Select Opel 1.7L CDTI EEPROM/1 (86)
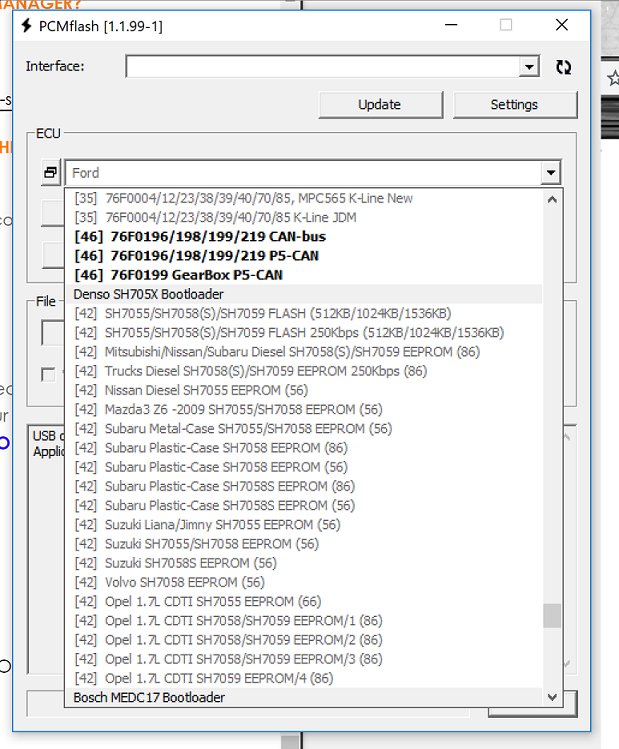The height and width of the screenshot is (749, 619). [x=304, y=621]
